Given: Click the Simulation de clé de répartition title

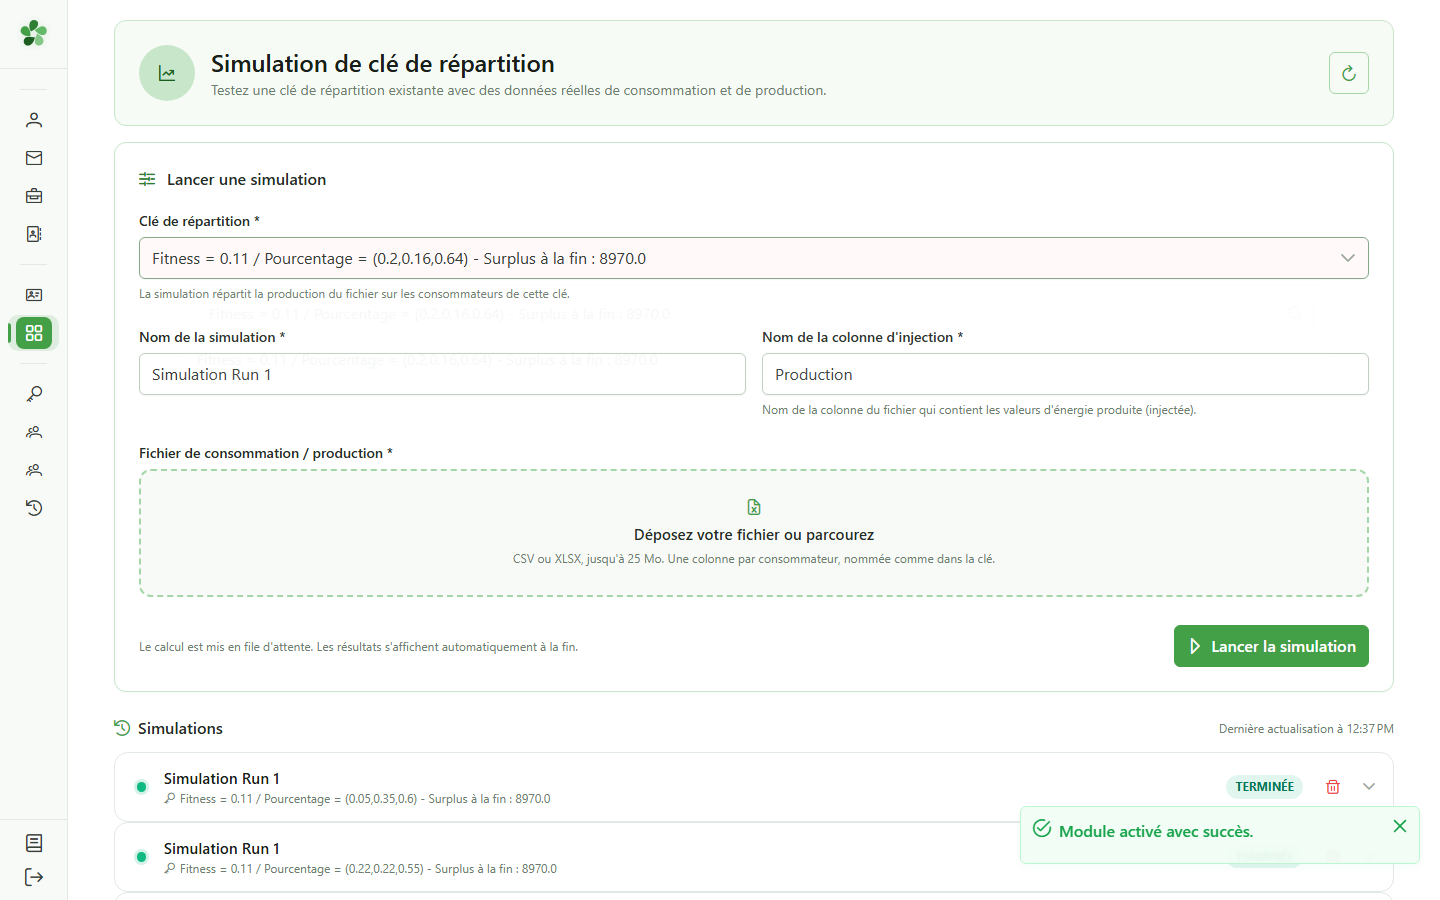Looking at the screenshot, I should tap(382, 64).
